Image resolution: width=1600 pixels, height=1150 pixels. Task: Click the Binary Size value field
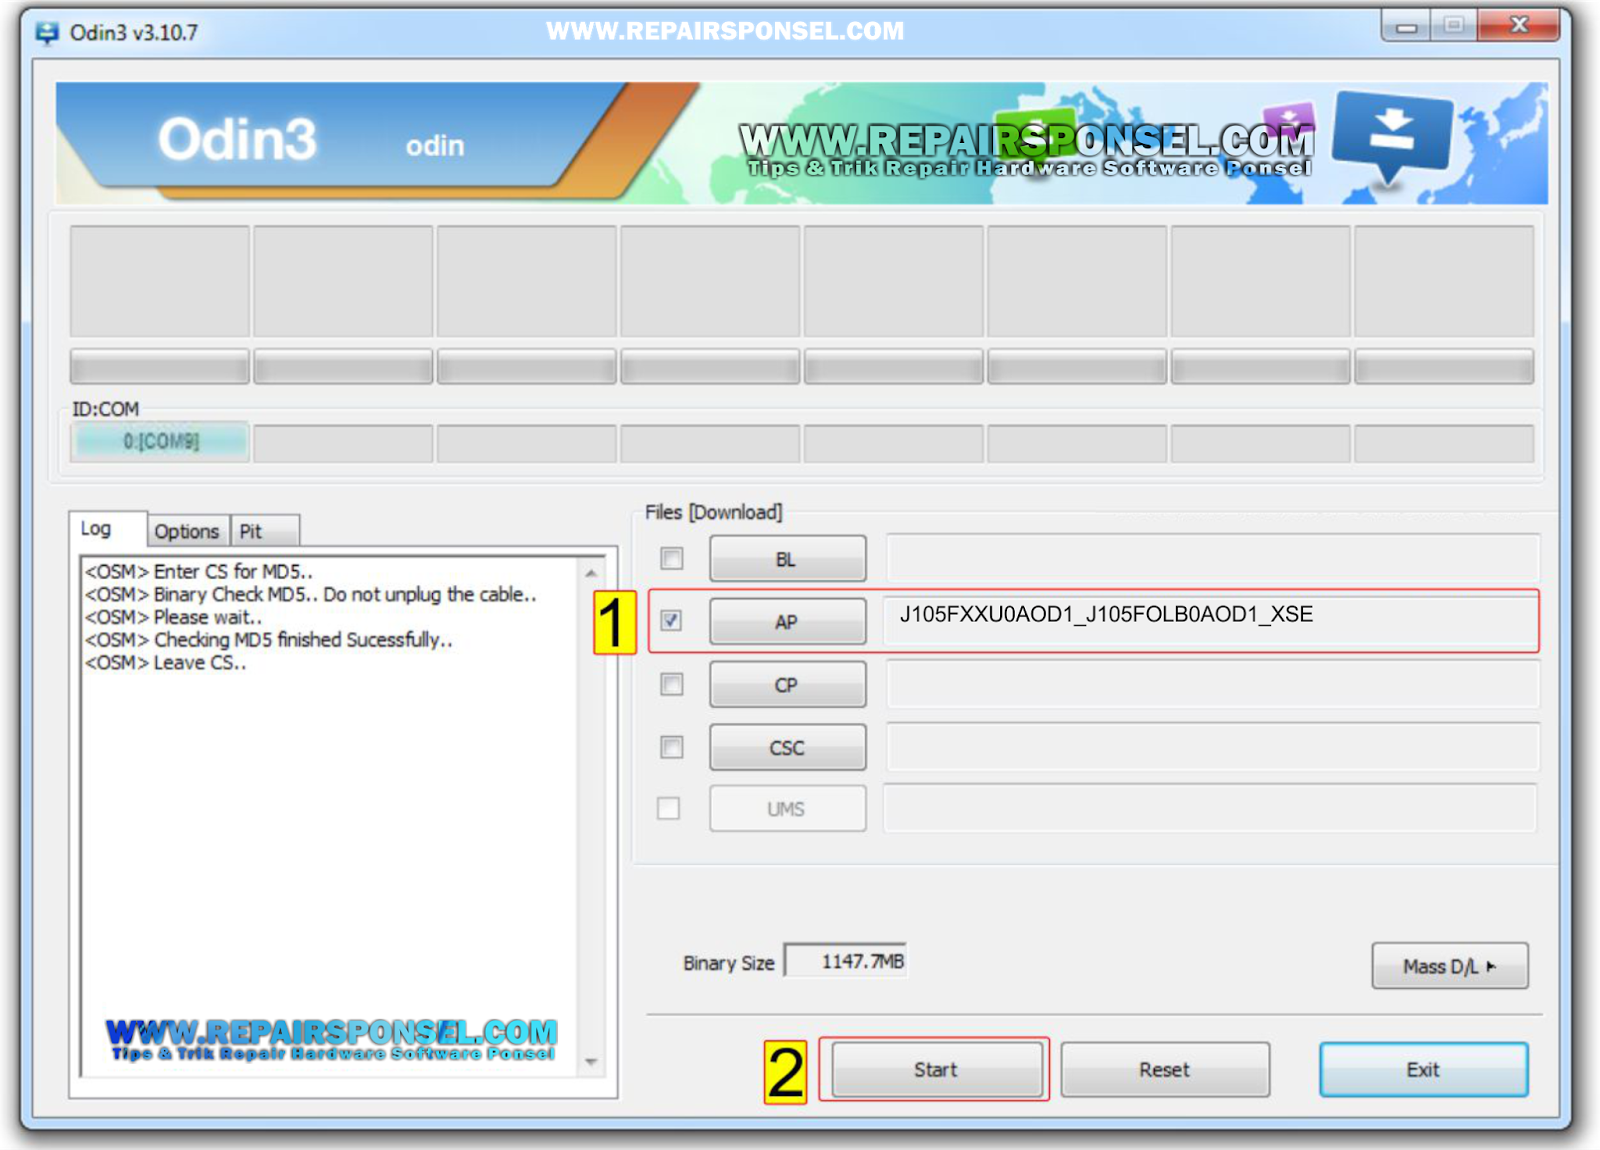pos(846,961)
